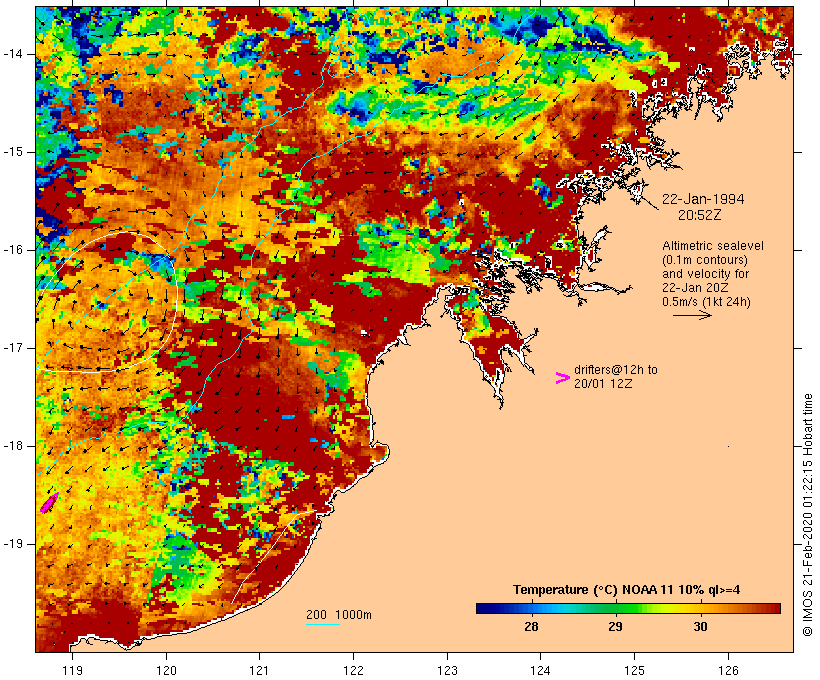Click longitude axis label 123

point(447,670)
